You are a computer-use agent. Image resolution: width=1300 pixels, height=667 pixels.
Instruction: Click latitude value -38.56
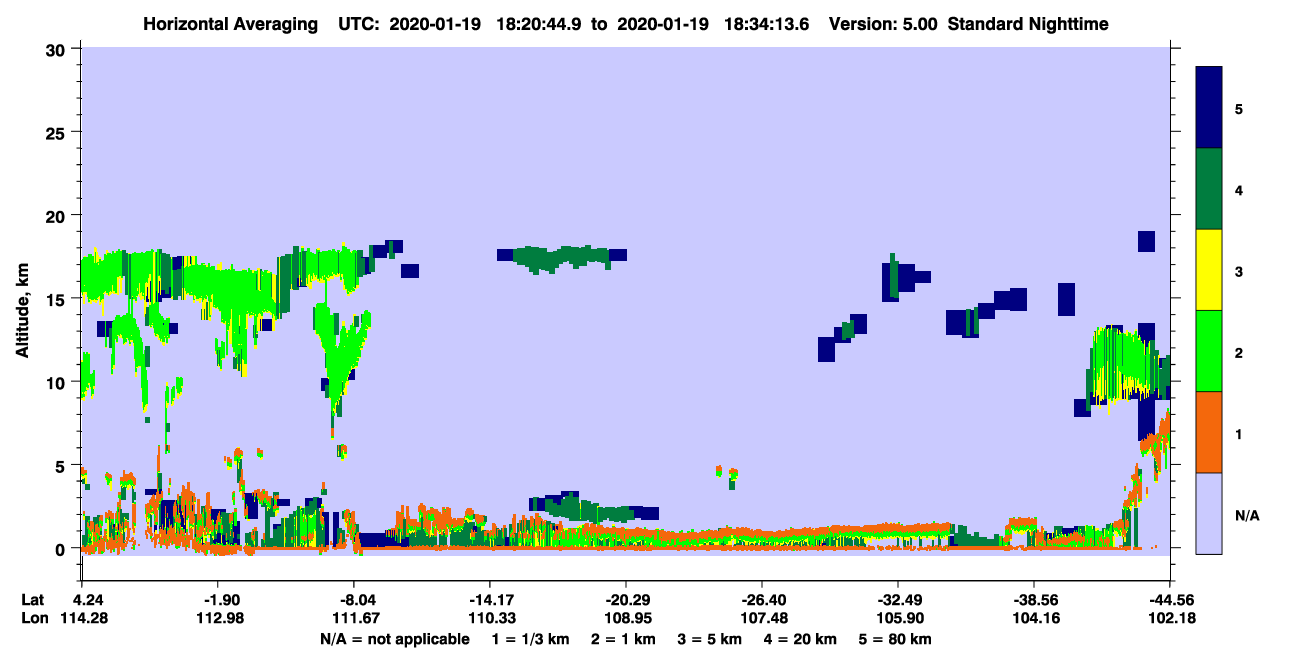pos(1033,600)
